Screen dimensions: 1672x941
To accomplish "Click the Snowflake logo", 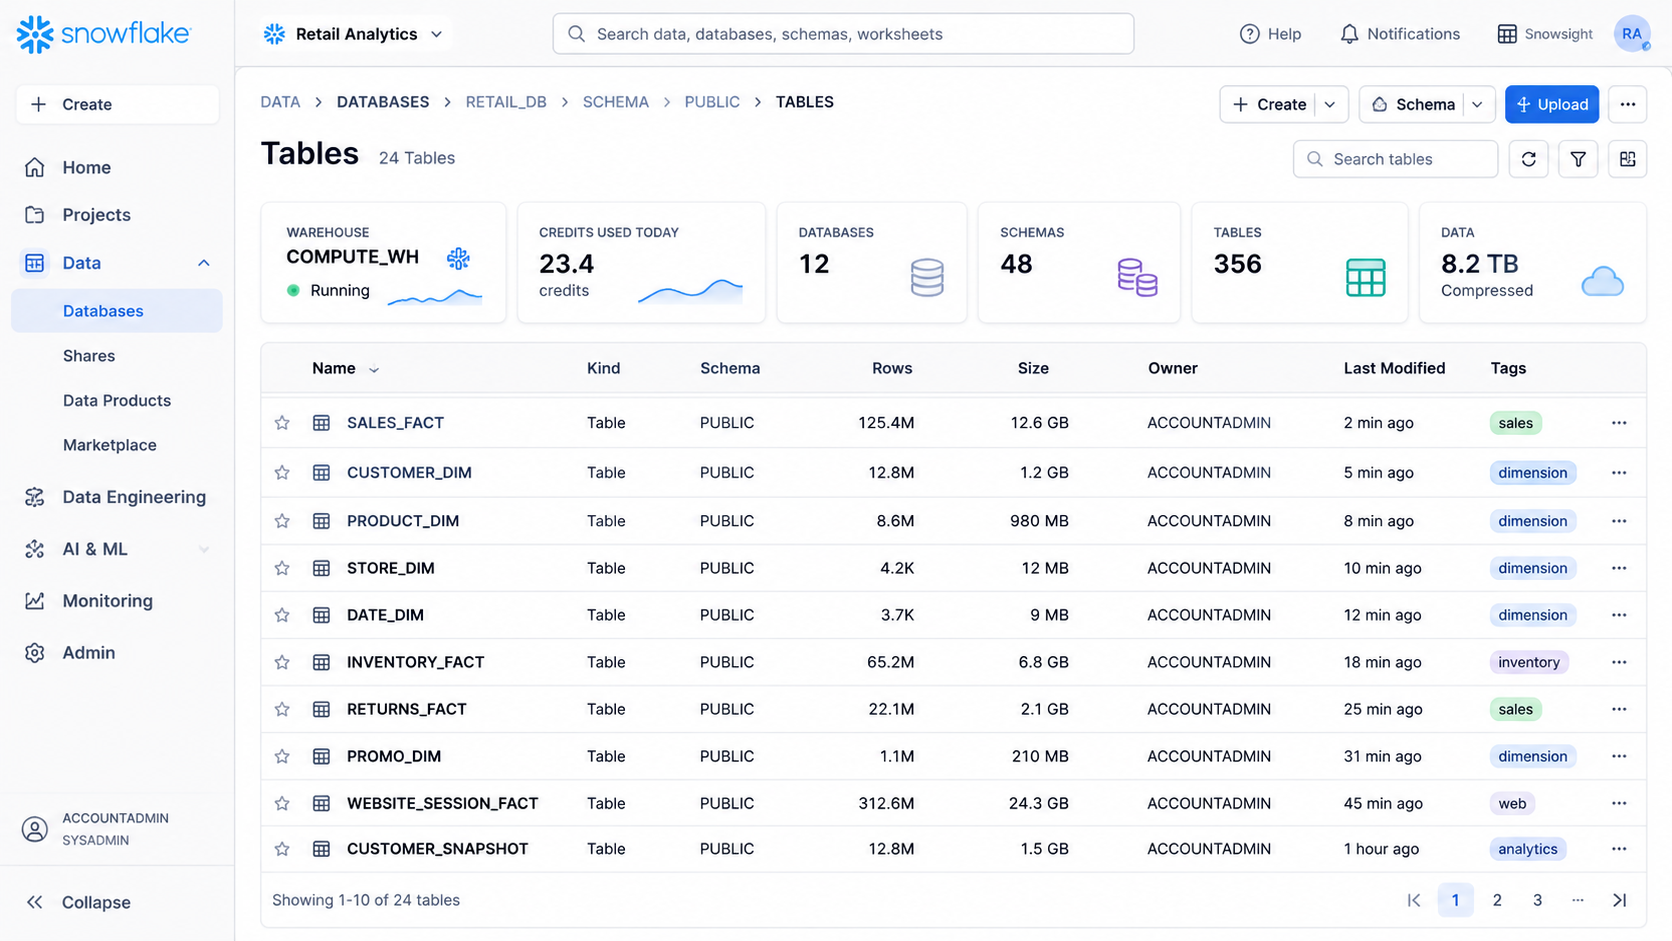I will tap(102, 34).
